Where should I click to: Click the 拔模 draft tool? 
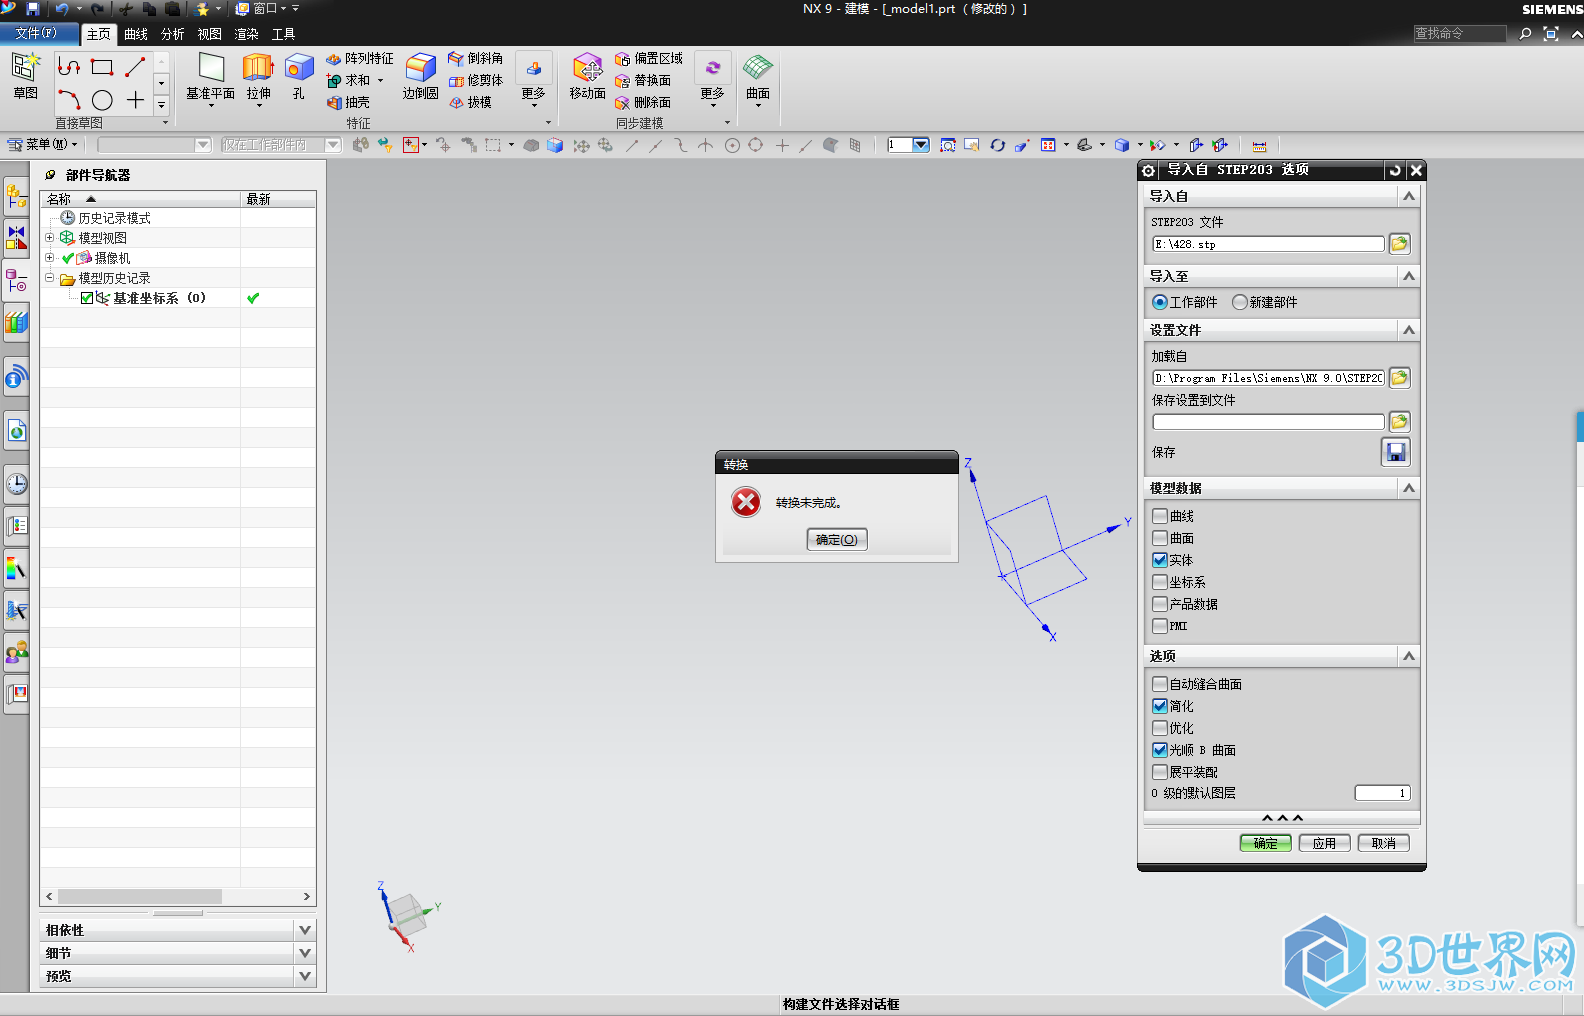(470, 102)
